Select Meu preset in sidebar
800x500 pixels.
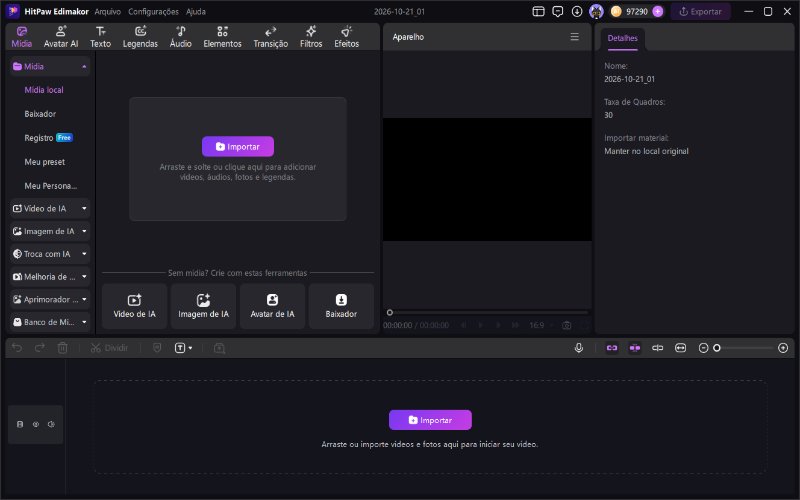click(x=44, y=162)
